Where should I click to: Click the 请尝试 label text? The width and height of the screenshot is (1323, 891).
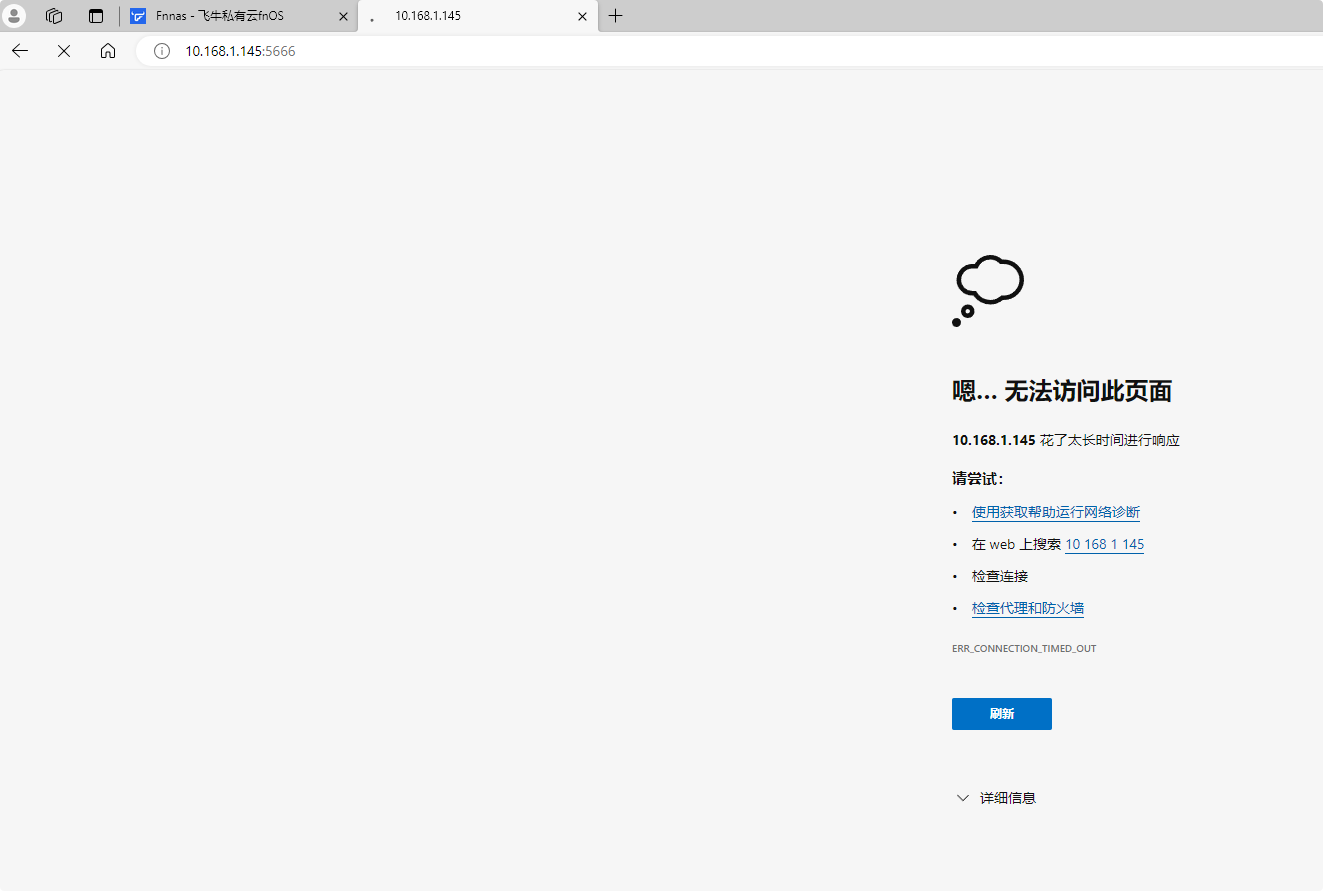pos(978,478)
